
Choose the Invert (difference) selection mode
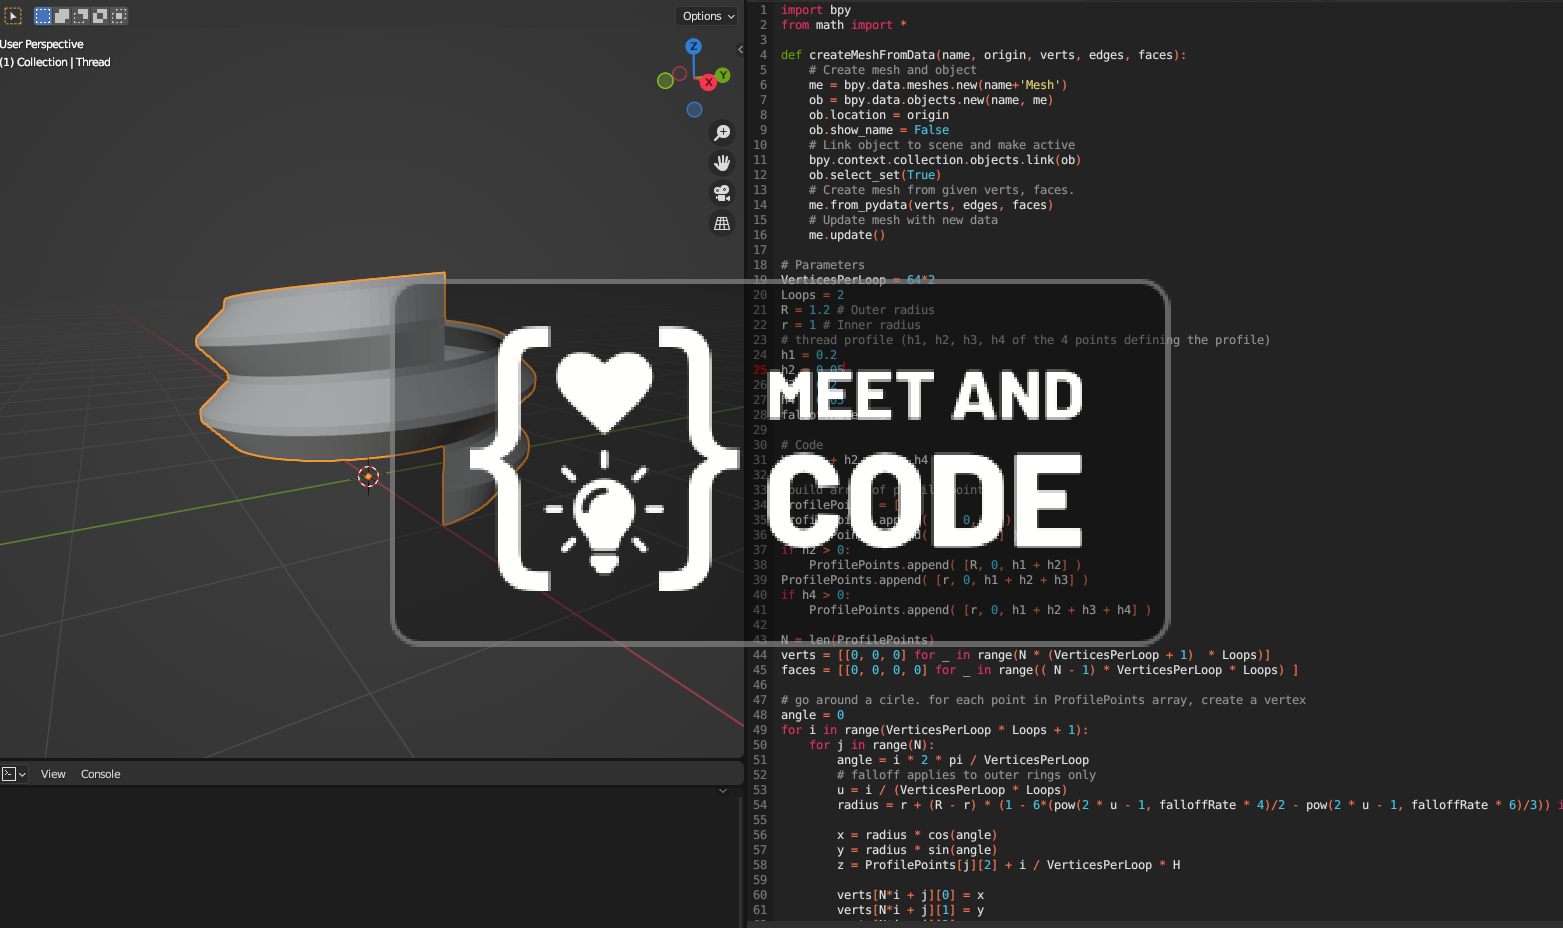click(x=100, y=16)
